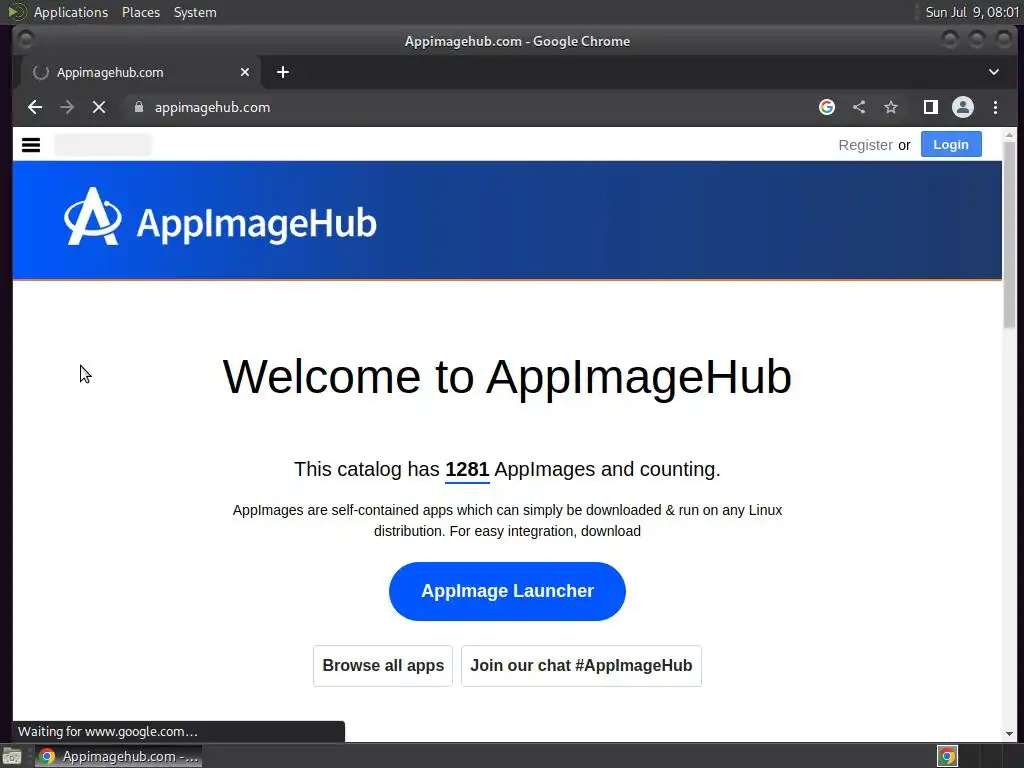
Task: Open the Chrome three-dot menu
Action: [995, 107]
